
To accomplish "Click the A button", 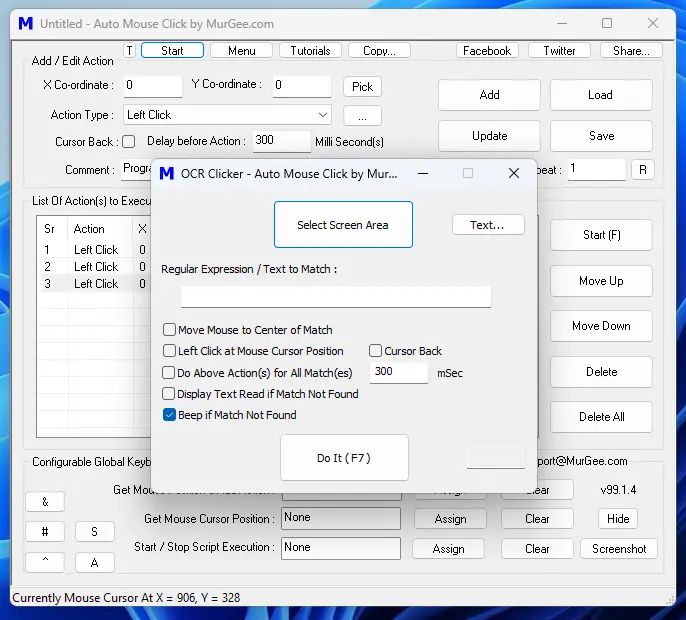I will point(94,562).
